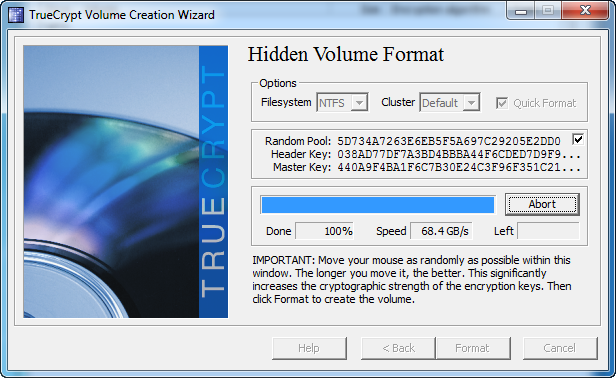This screenshot has height=378, width=616.
Task: Click the TrueCrypt disc artwork image
Action: click(x=125, y=182)
